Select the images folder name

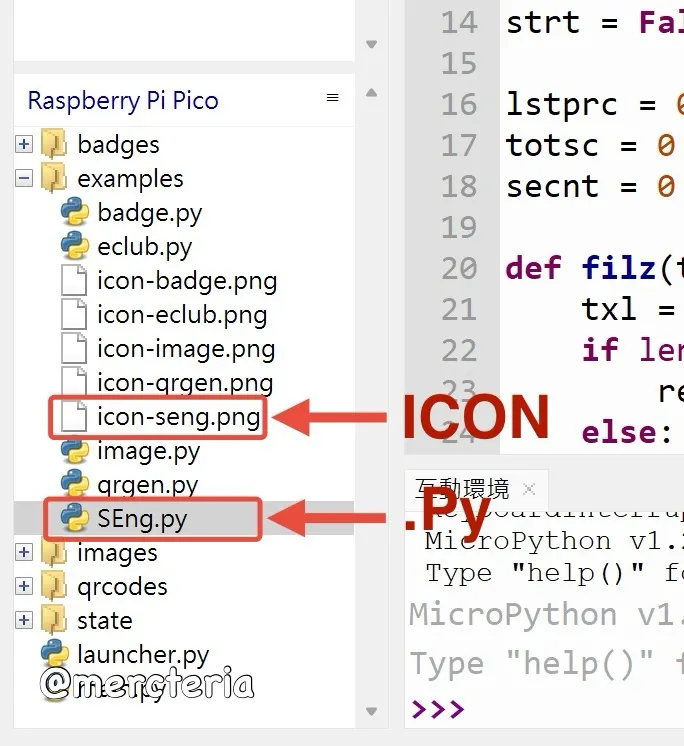point(117,553)
